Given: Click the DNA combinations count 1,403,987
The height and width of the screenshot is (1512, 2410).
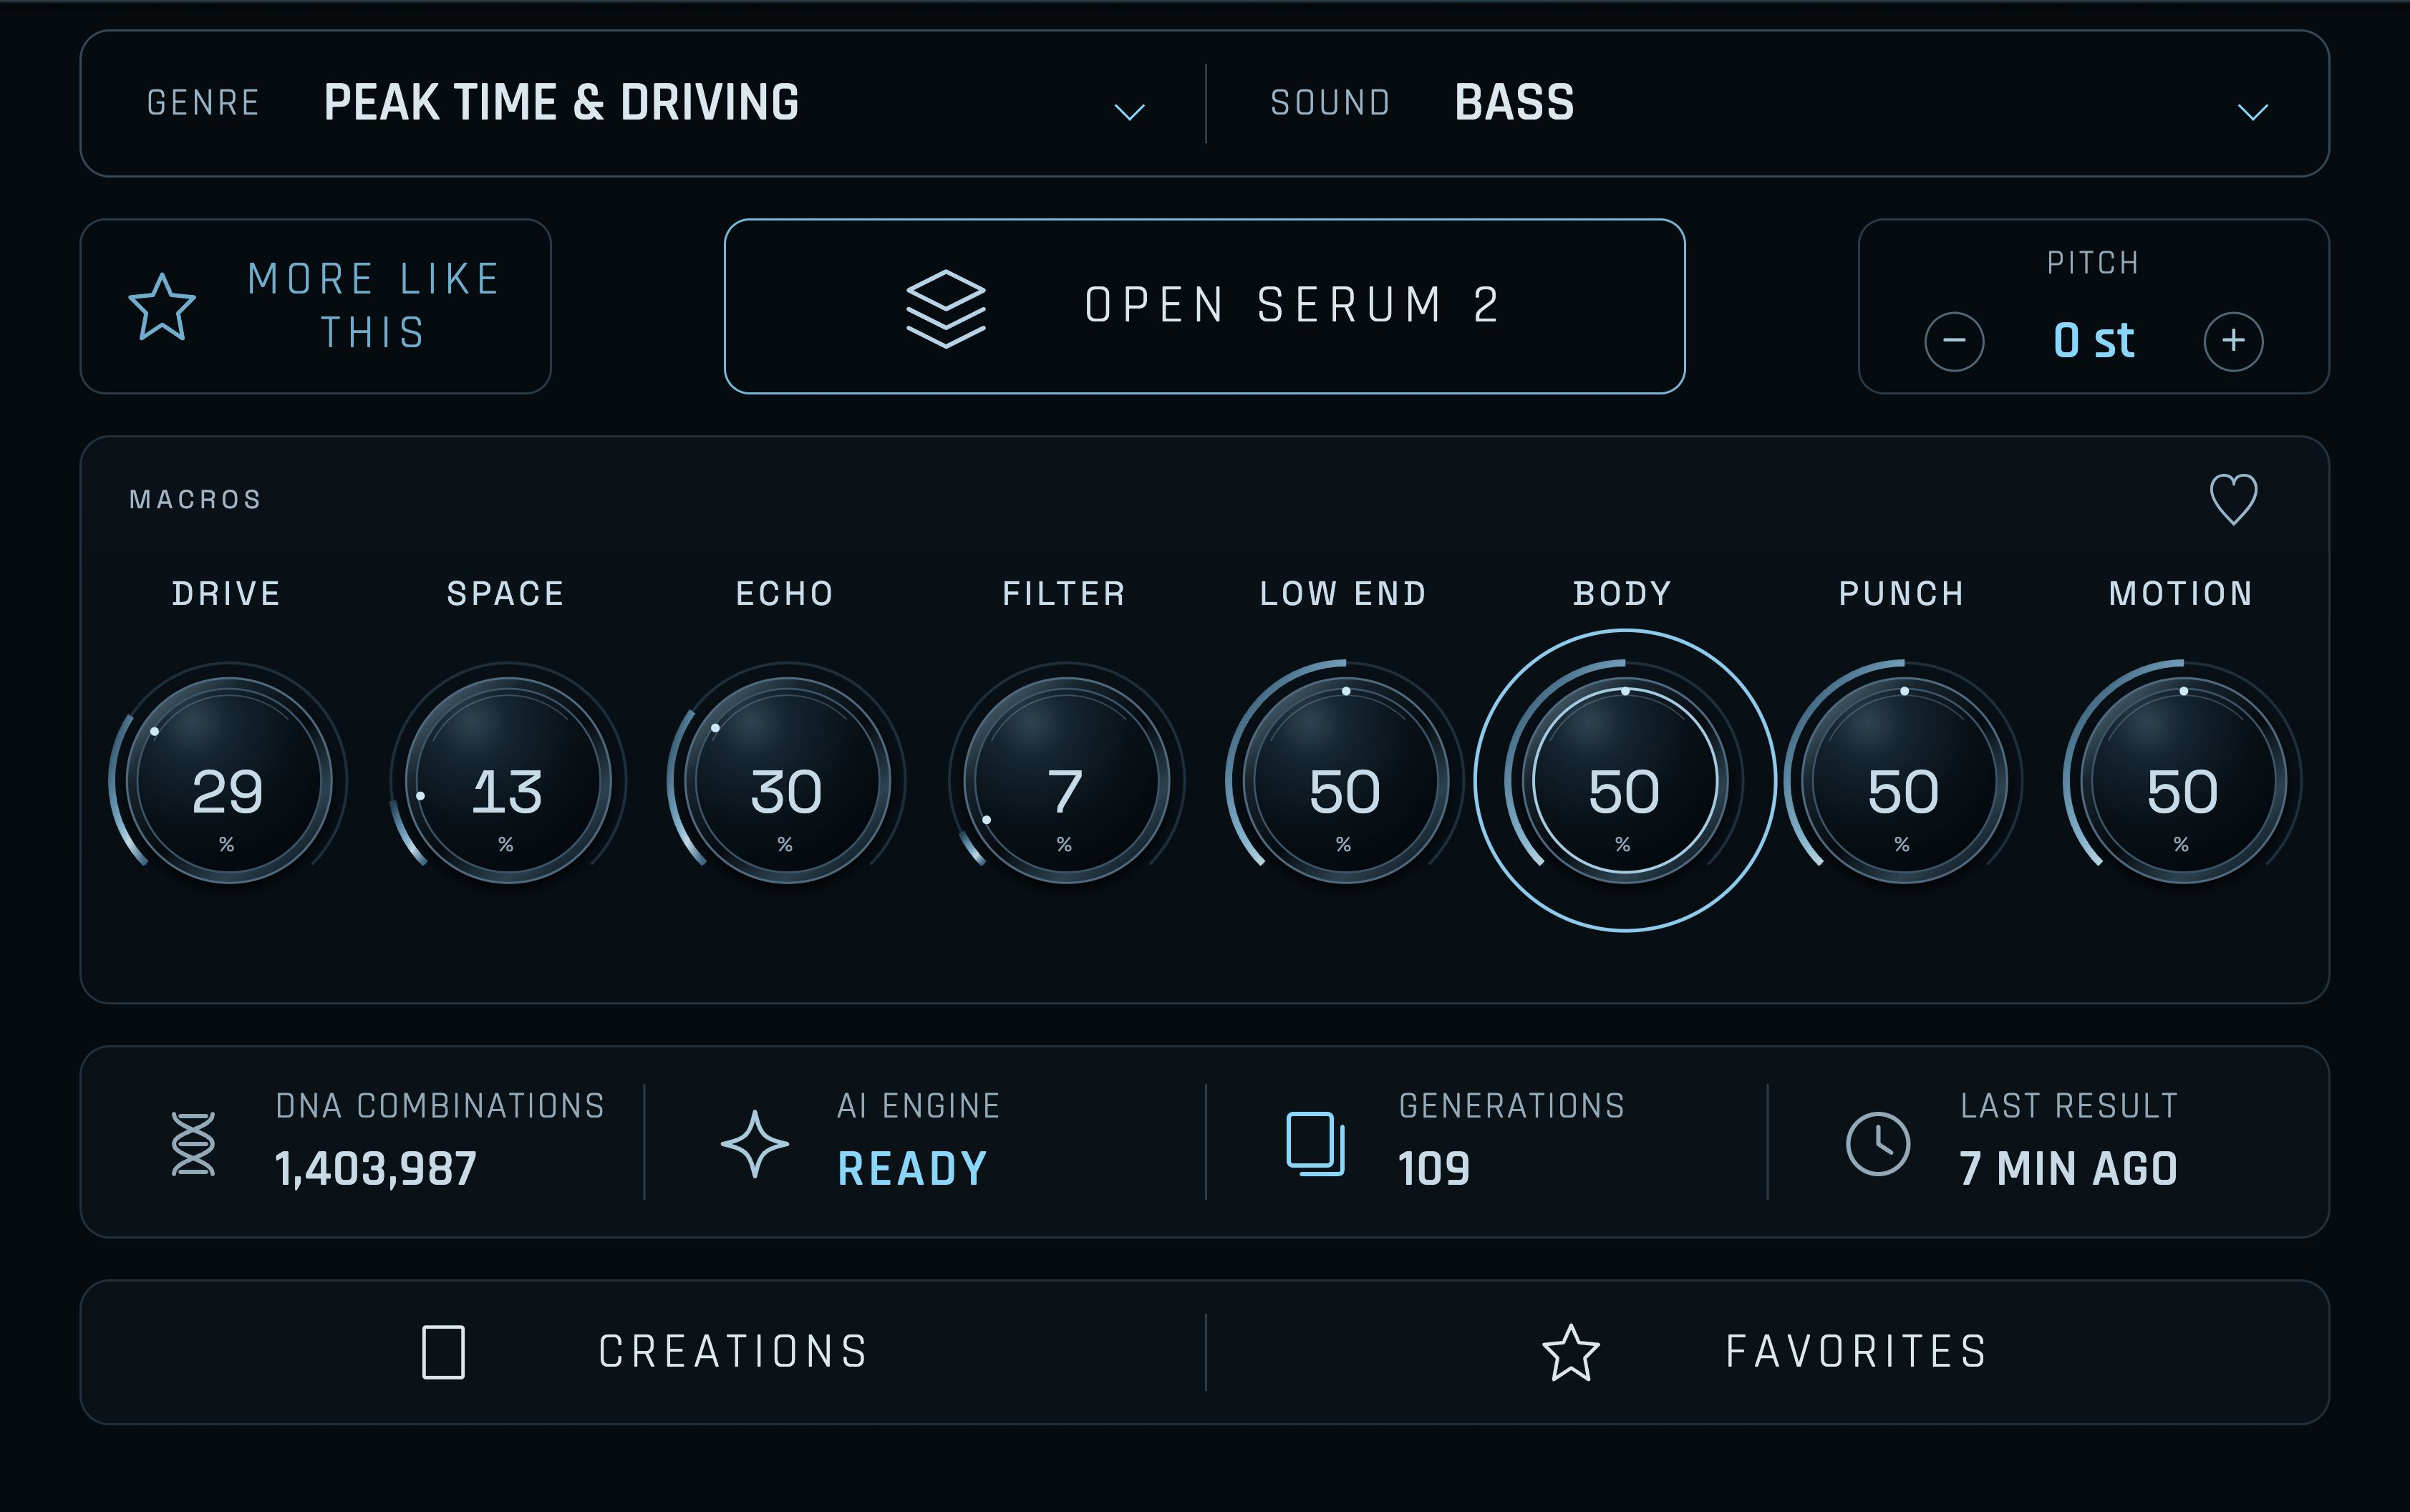Looking at the screenshot, I should (x=376, y=1169).
